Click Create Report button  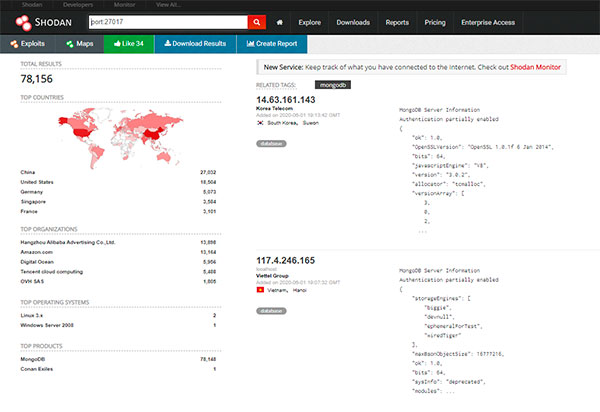[x=272, y=44]
